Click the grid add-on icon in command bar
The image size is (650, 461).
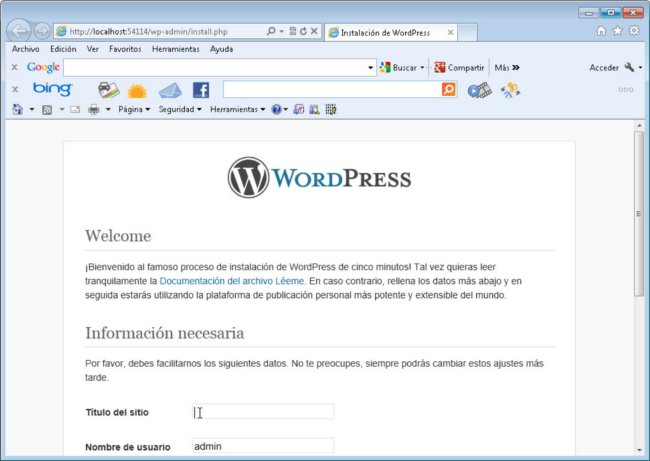(x=331, y=109)
